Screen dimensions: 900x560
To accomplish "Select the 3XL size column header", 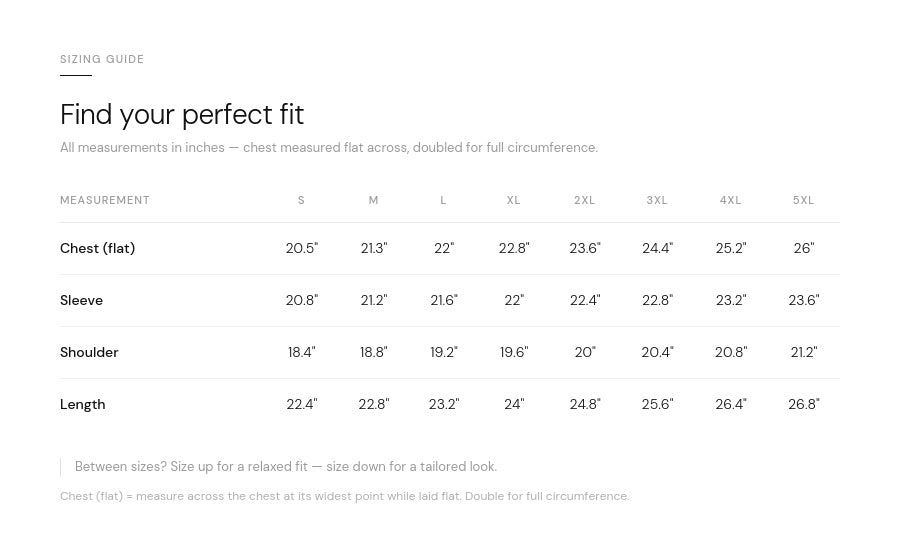I will pyautogui.click(x=657, y=201).
